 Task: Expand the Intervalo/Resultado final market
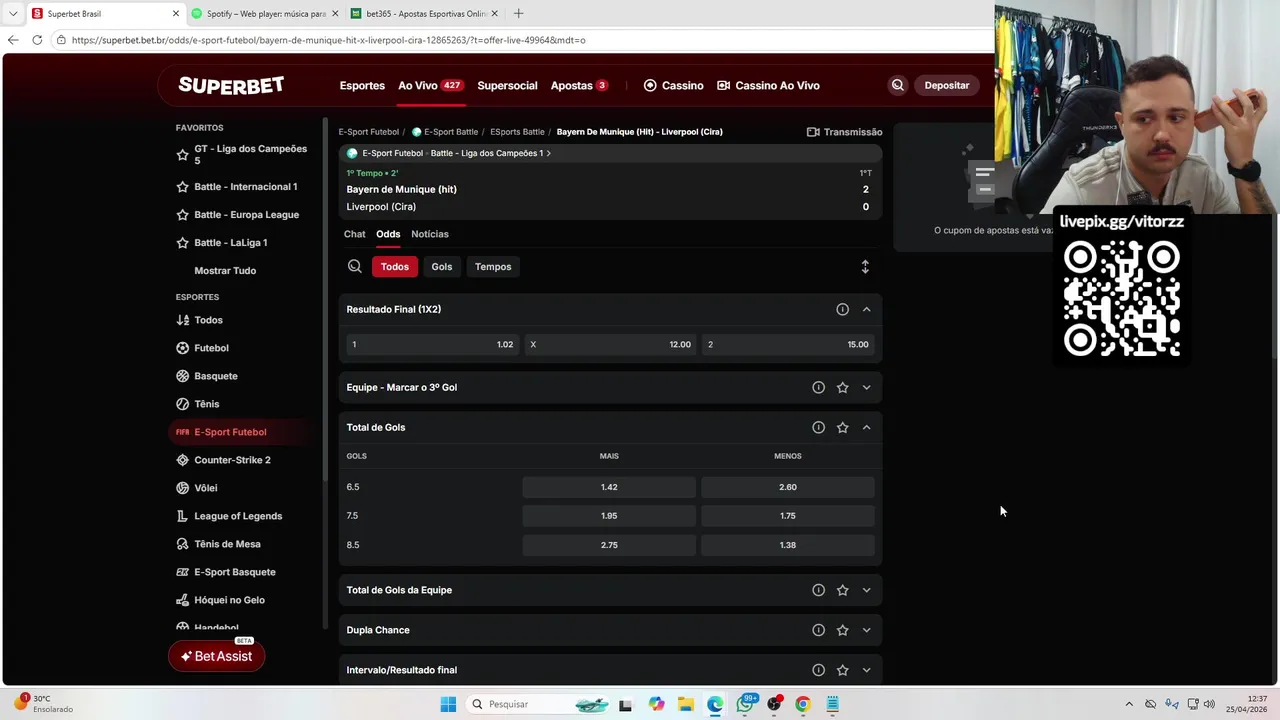point(866,670)
